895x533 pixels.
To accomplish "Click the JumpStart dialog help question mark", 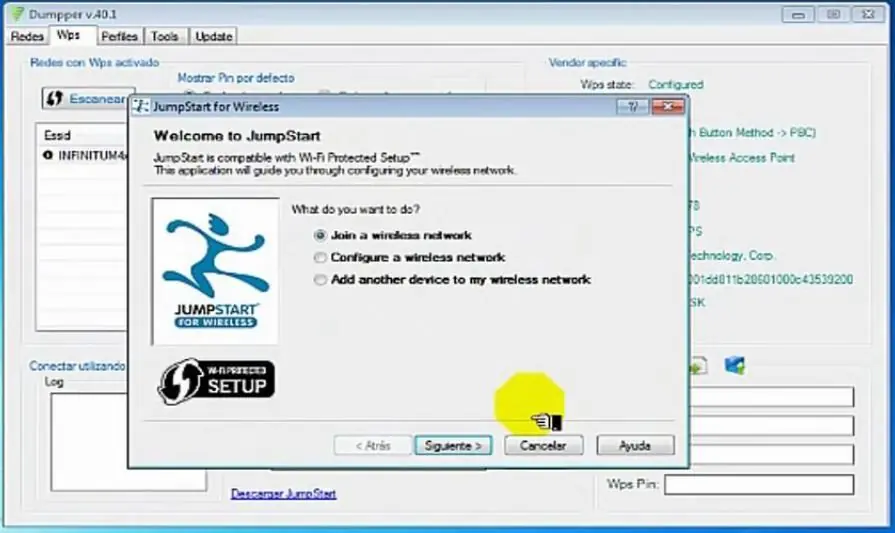I will coord(632,107).
